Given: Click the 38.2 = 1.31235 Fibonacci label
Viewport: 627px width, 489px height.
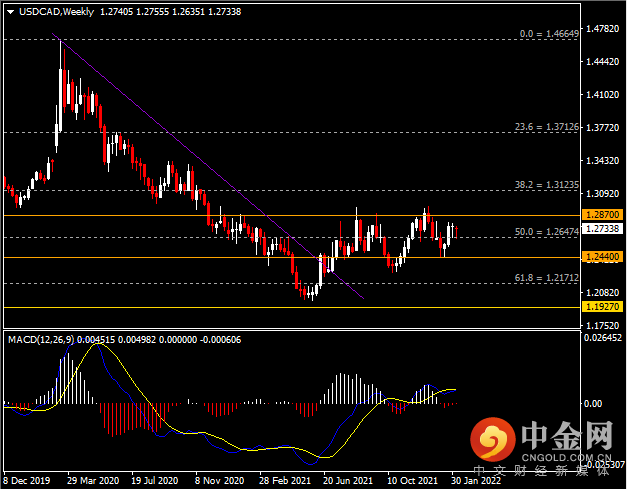Looking at the screenshot, I should click(x=546, y=184).
